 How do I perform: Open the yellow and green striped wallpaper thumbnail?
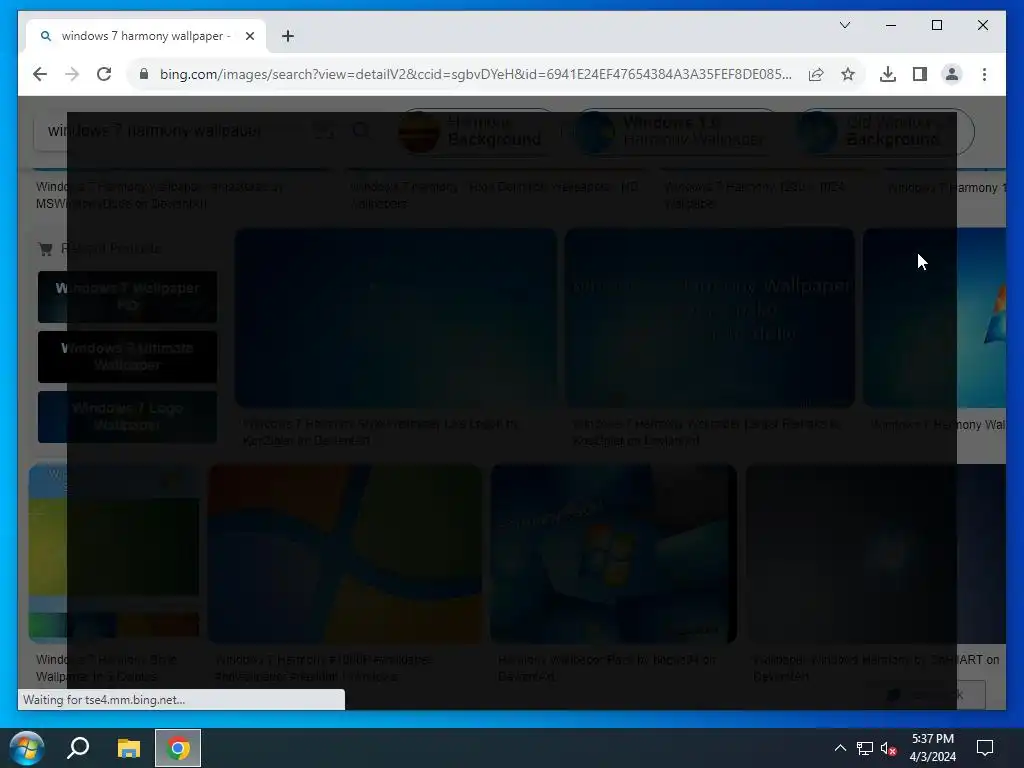click(114, 554)
